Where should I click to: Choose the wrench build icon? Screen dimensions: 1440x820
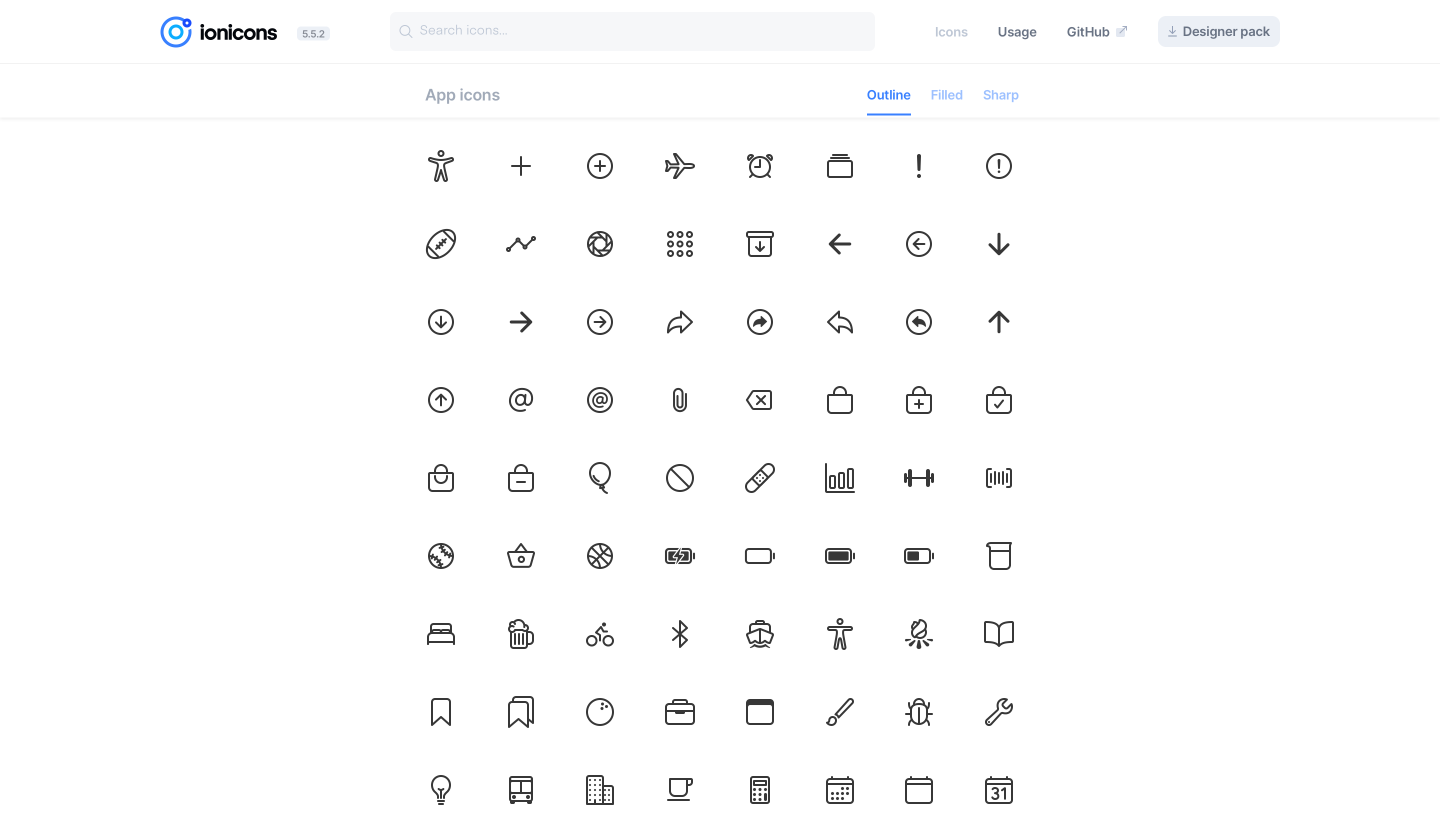pyautogui.click(x=999, y=712)
